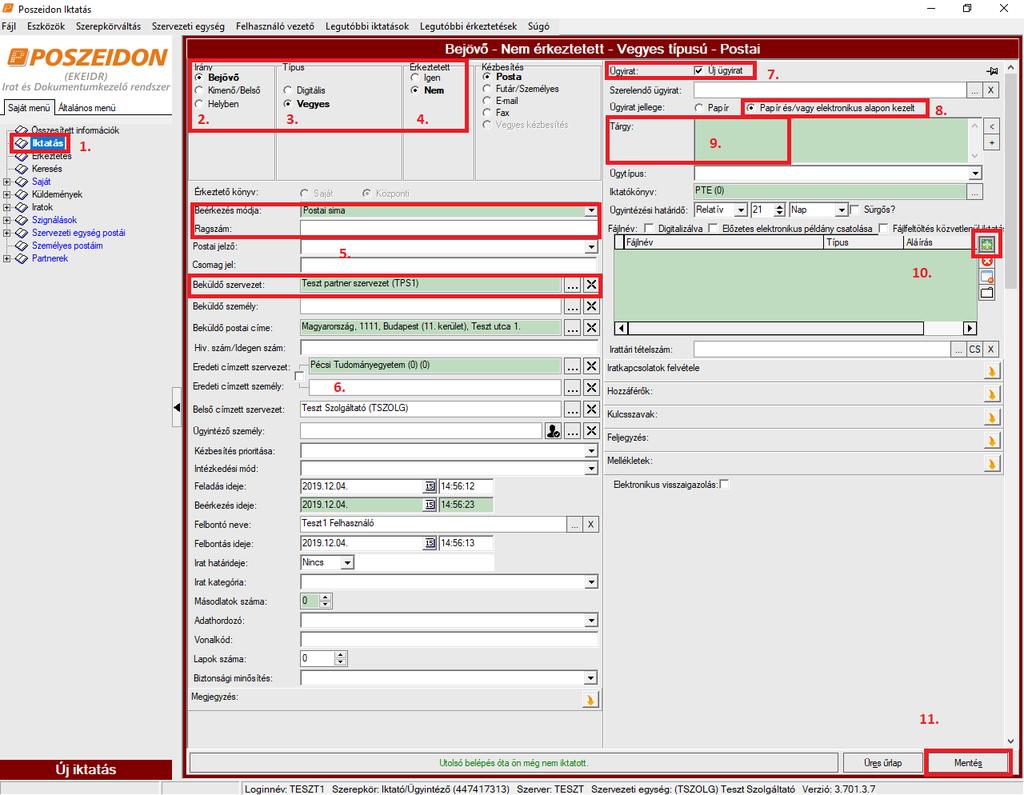Open the Szerepkörváltás menu
The width and height of the screenshot is (1024, 795).
(108, 26)
